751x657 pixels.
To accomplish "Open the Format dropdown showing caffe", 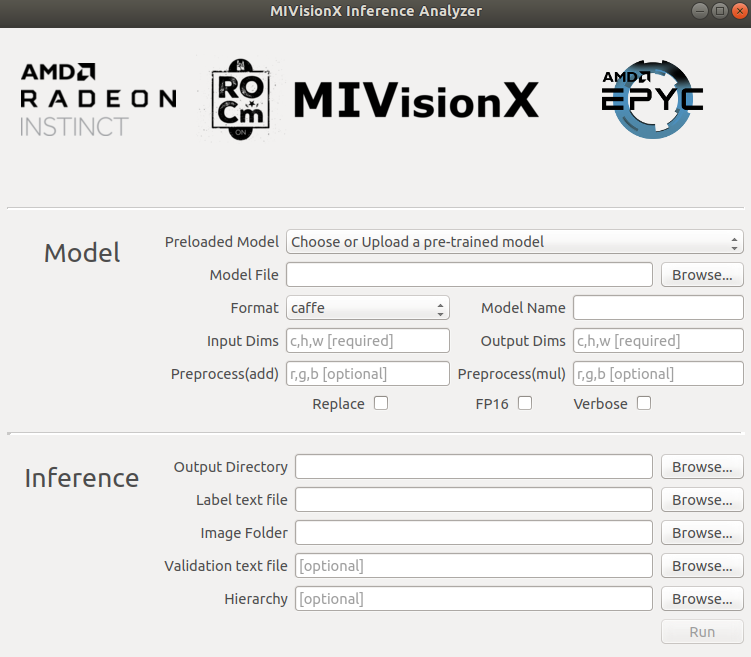I will click(367, 307).
